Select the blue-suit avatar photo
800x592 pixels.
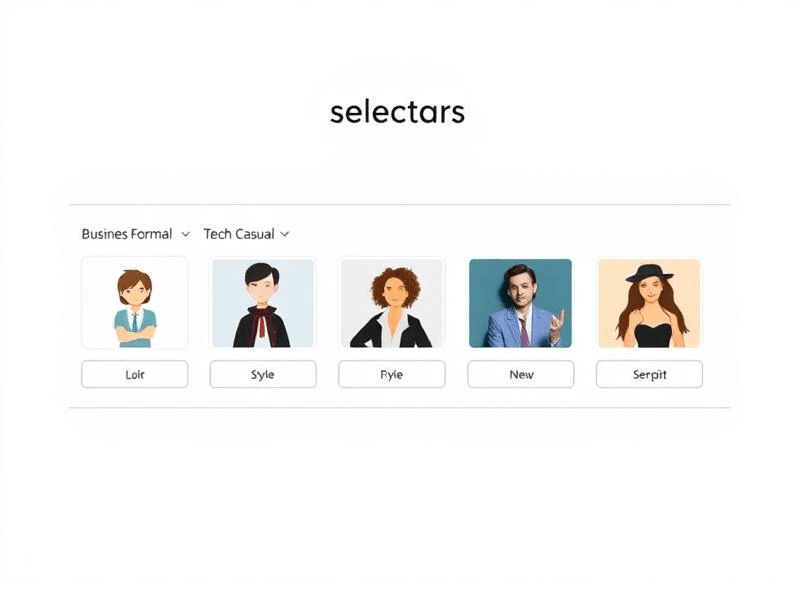click(x=520, y=302)
